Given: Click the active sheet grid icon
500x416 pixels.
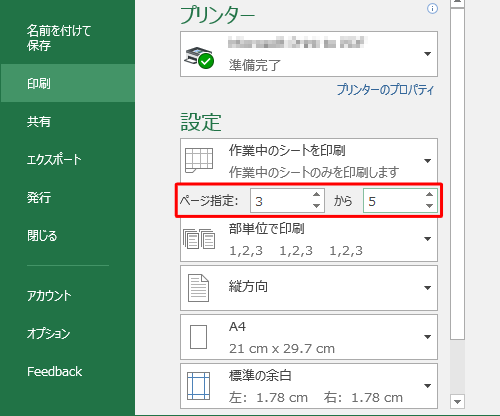Looking at the screenshot, I should pos(199,160).
